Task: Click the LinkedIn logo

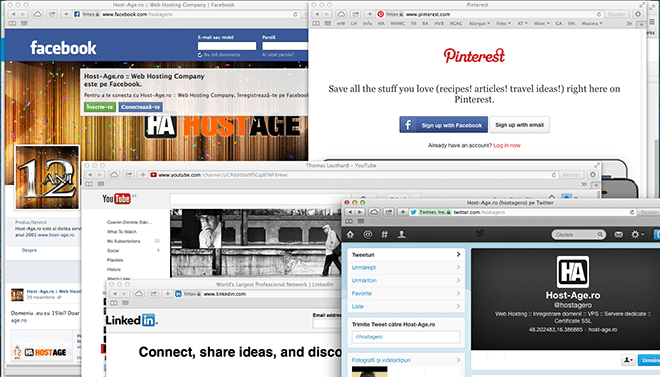Action: [x=131, y=320]
